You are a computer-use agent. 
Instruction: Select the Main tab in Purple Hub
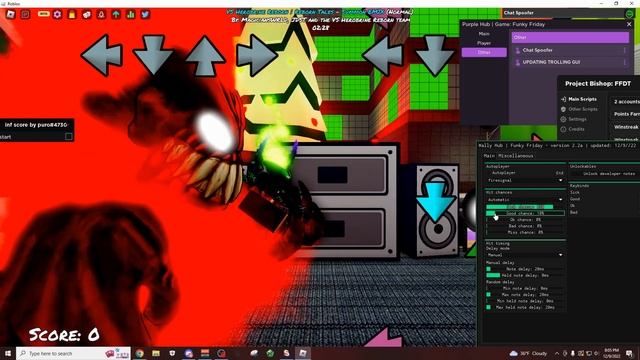tap(484, 34)
